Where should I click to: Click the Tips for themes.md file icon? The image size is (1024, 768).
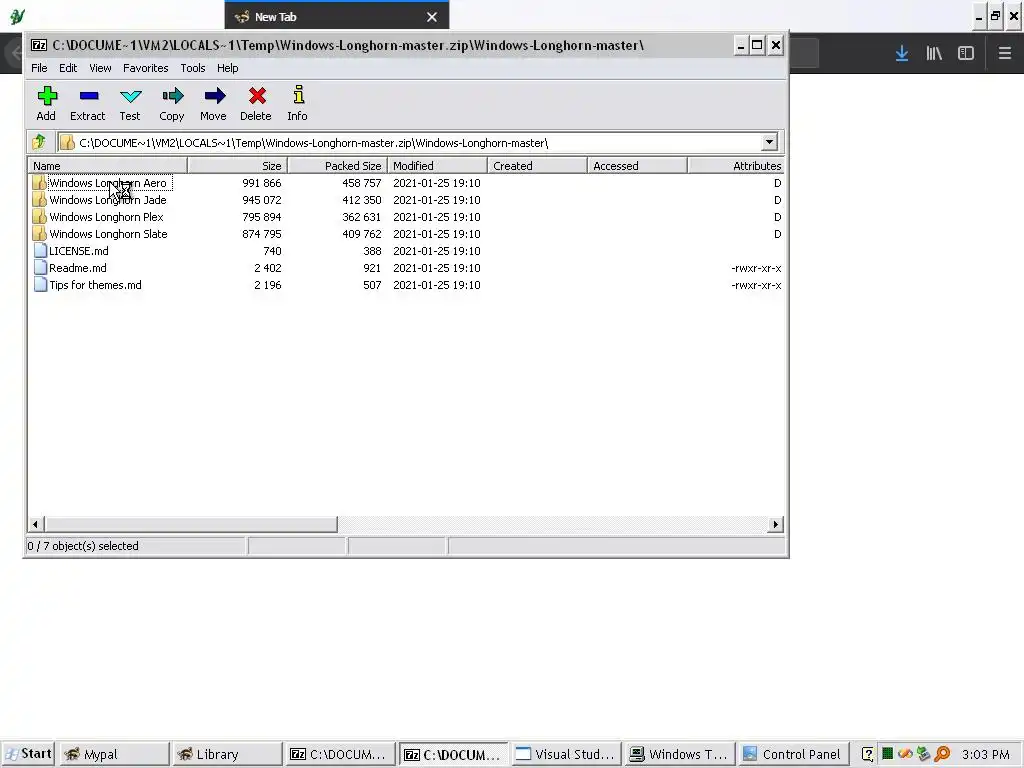pos(40,285)
